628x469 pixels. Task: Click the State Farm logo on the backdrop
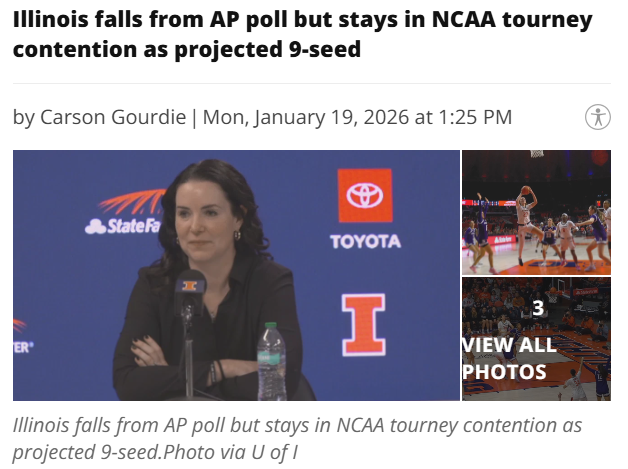click(x=124, y=225)
